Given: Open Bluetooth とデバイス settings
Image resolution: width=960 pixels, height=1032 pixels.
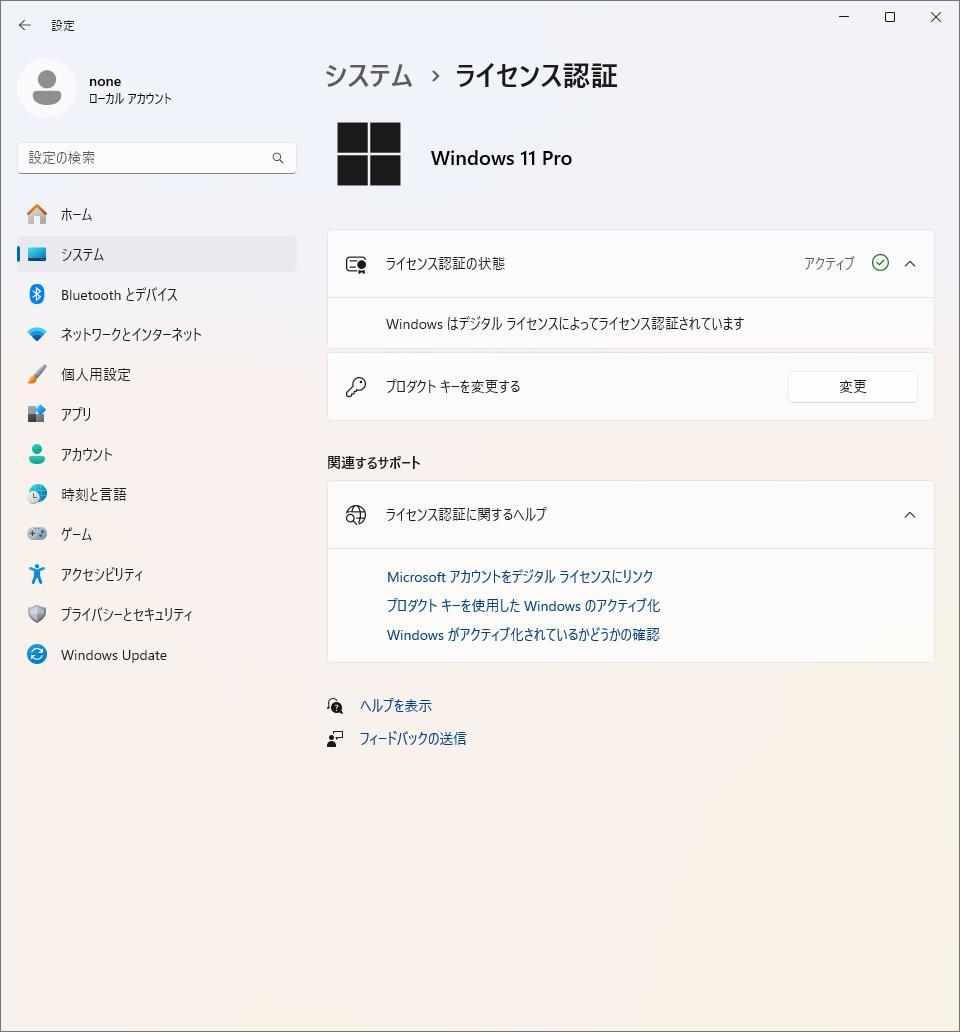Looking at the screenshot, I should pos(157,294).
